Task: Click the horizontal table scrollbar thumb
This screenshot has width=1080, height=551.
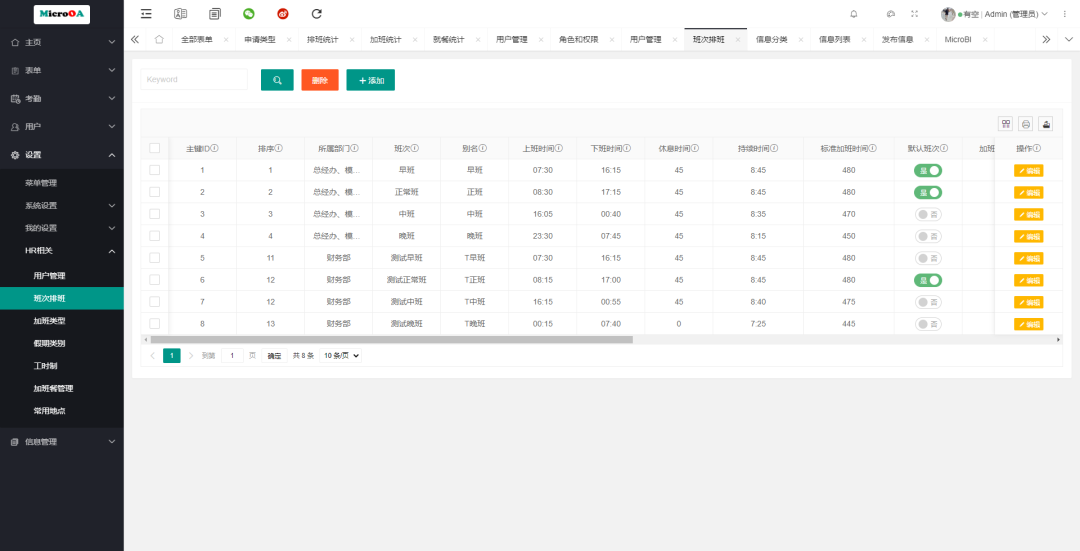Action: (391, 340)
